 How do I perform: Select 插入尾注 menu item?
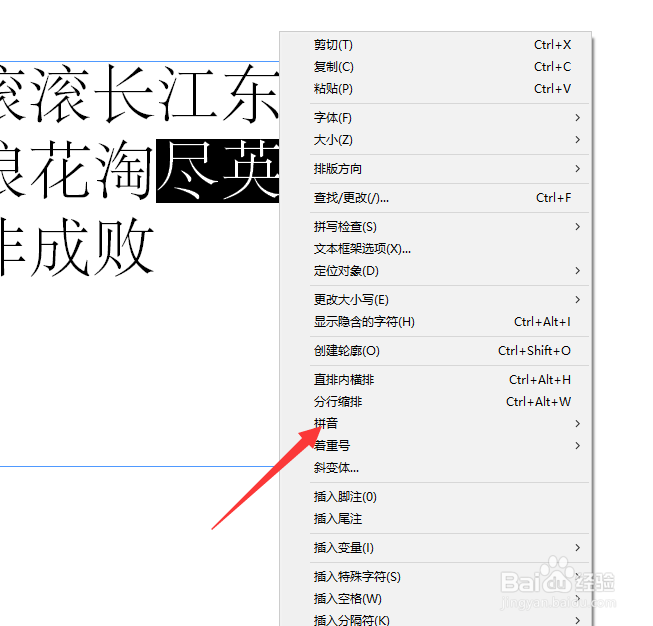pos(436,519)
